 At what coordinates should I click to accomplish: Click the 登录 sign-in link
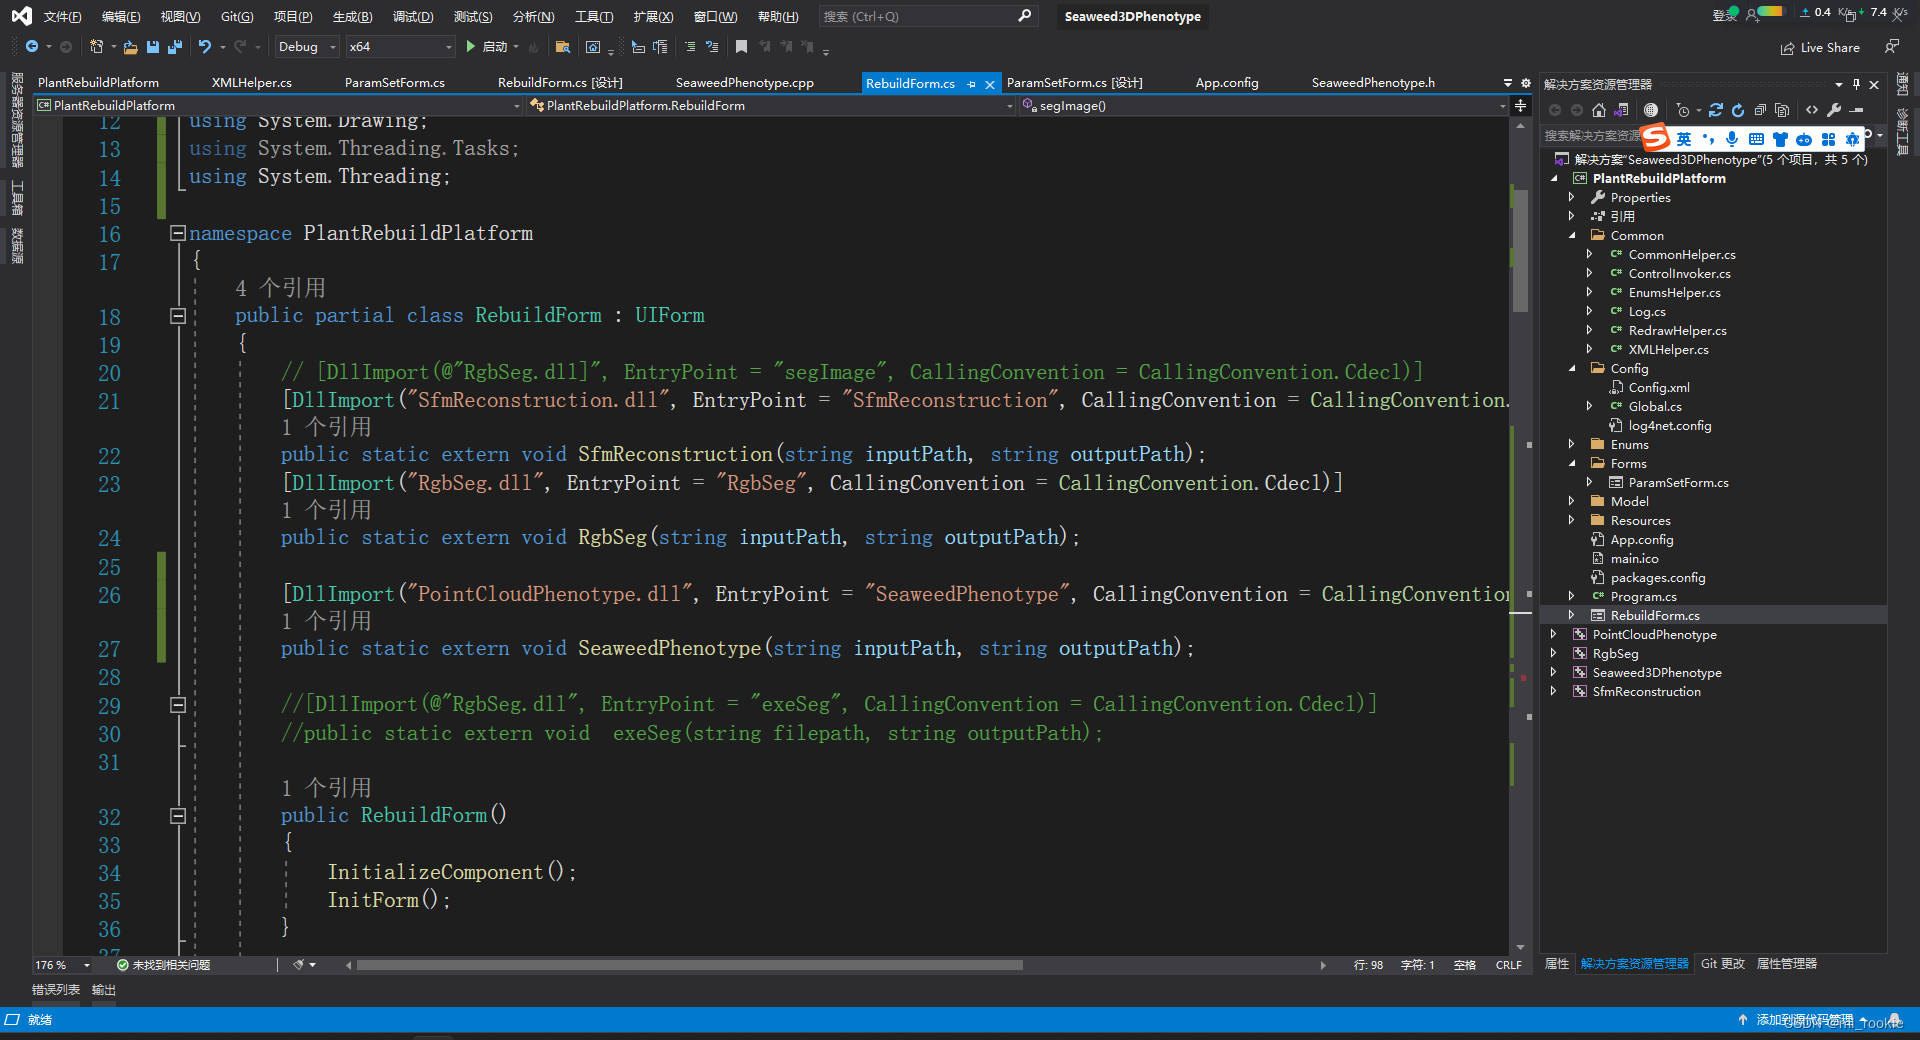point(1725,14)
